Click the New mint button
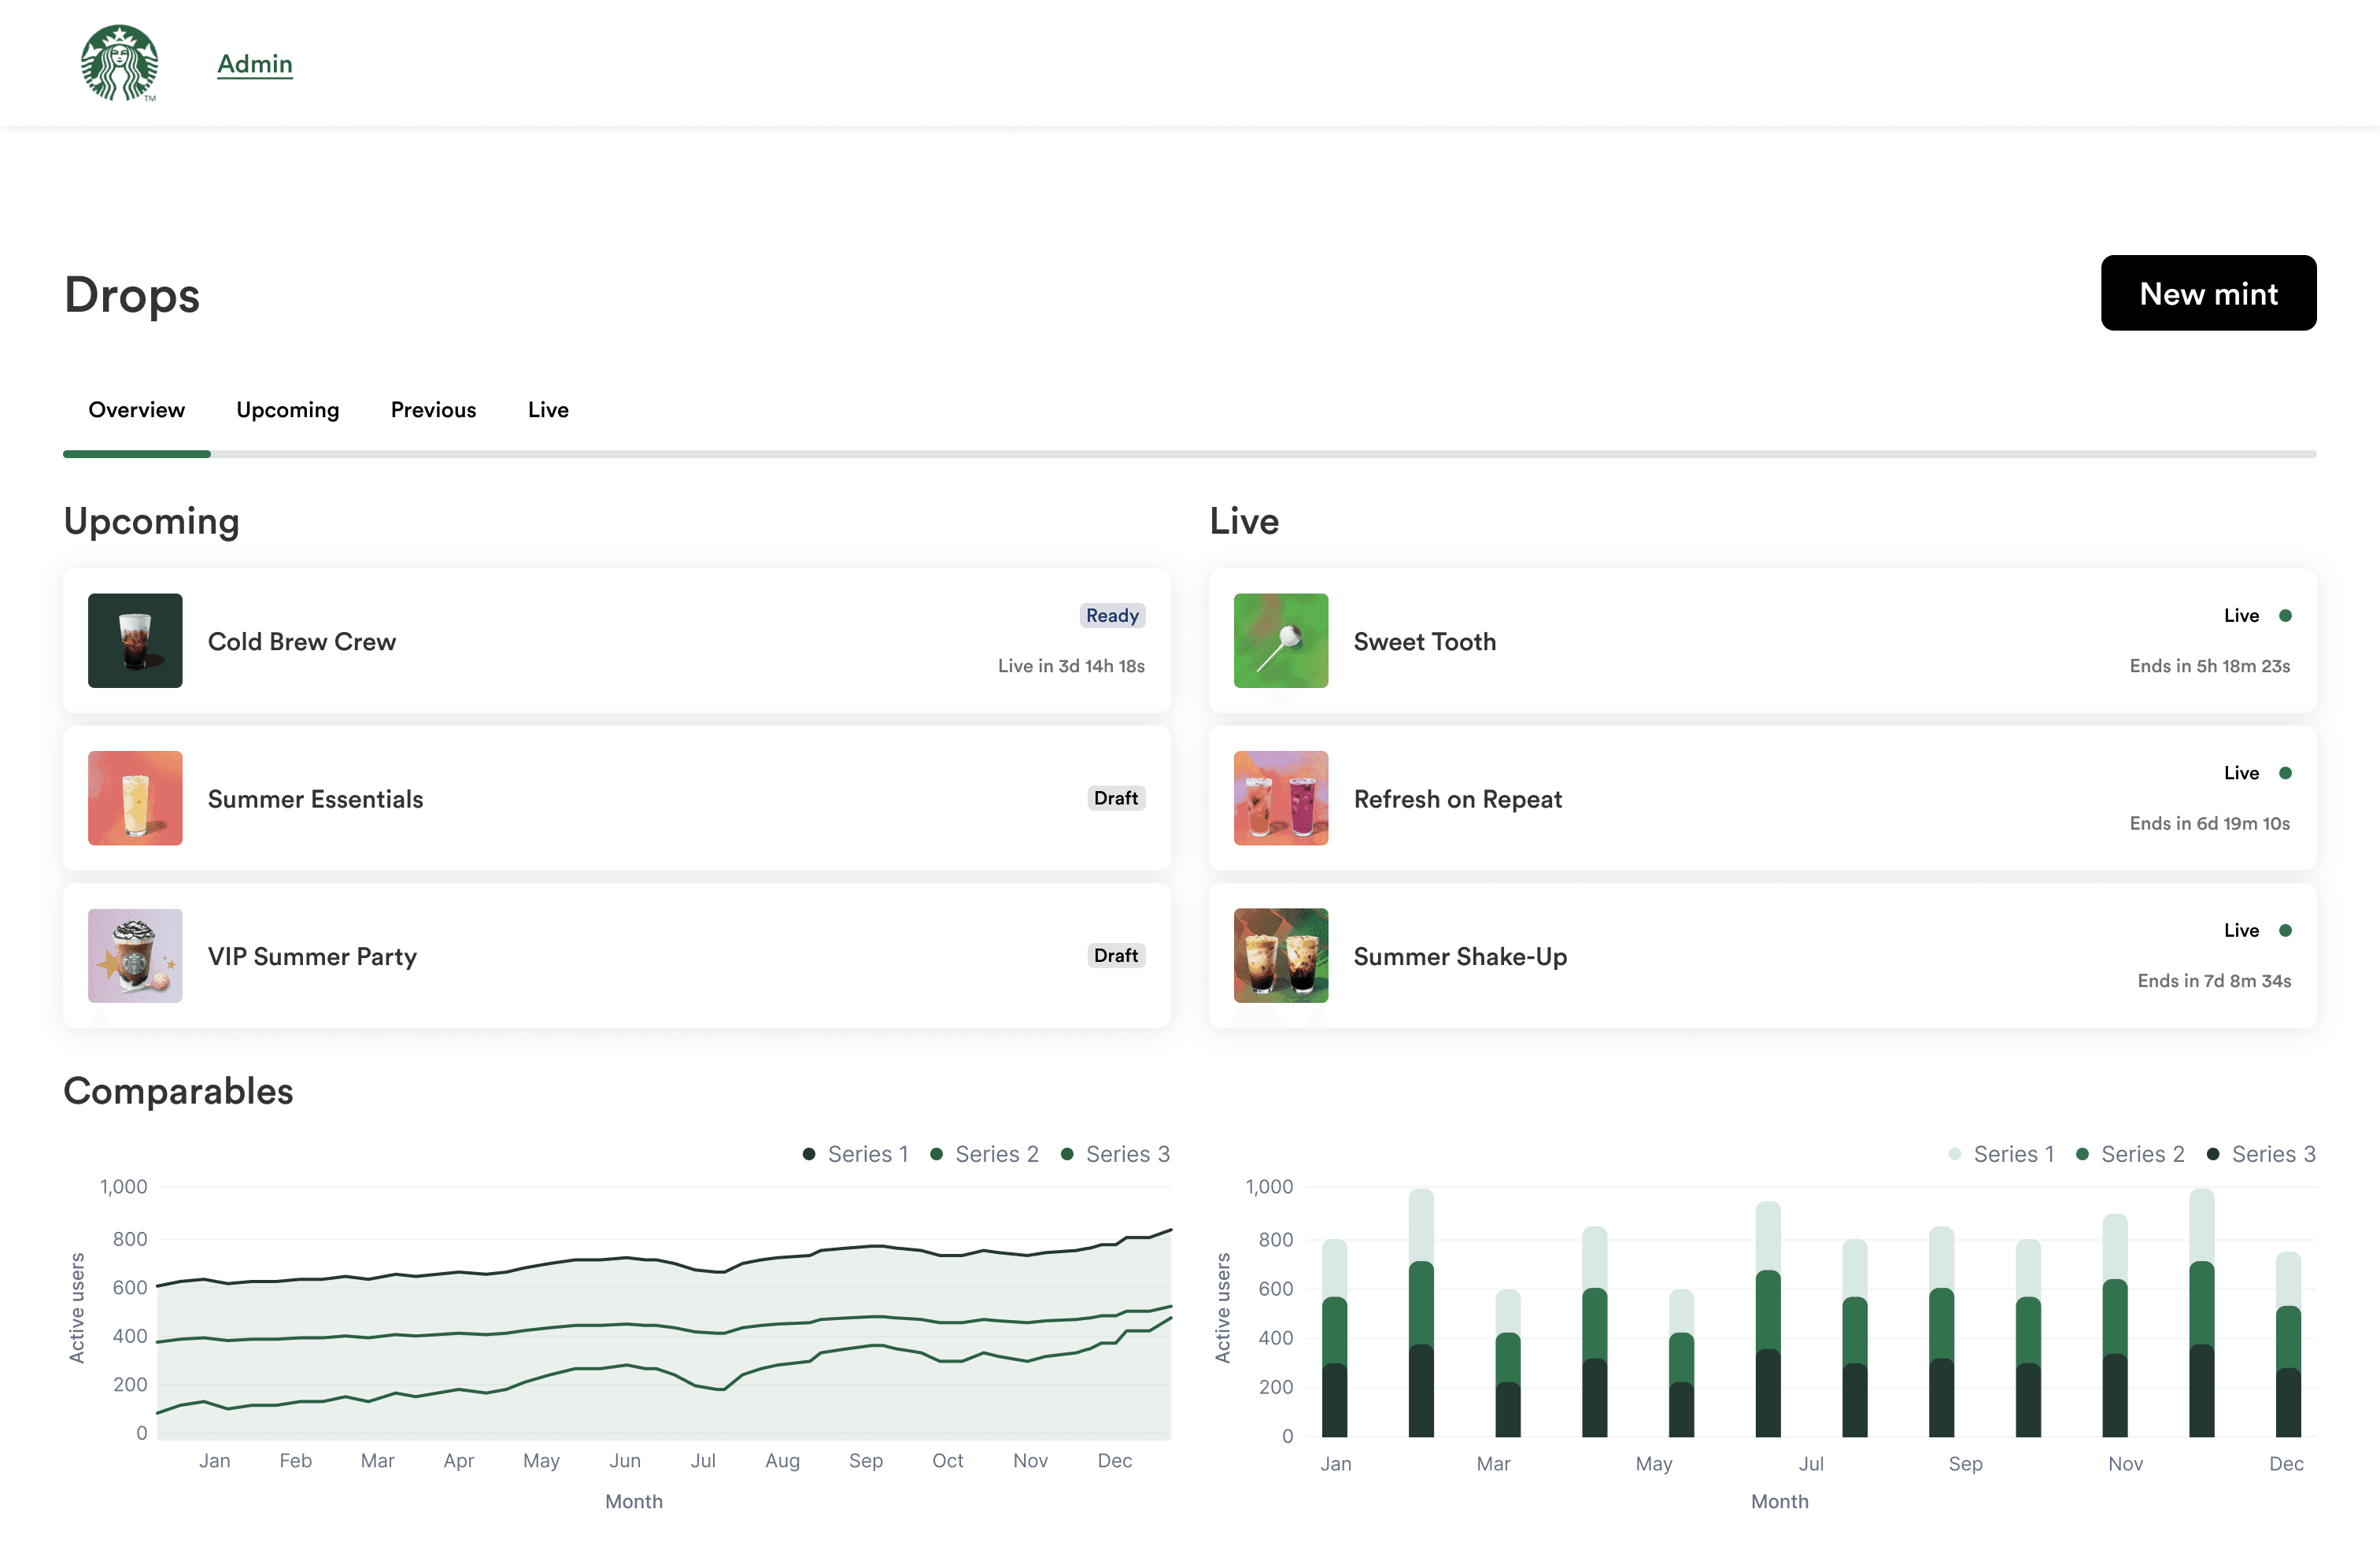This screenshot has width=2380, height=1546. [2208, 293]
